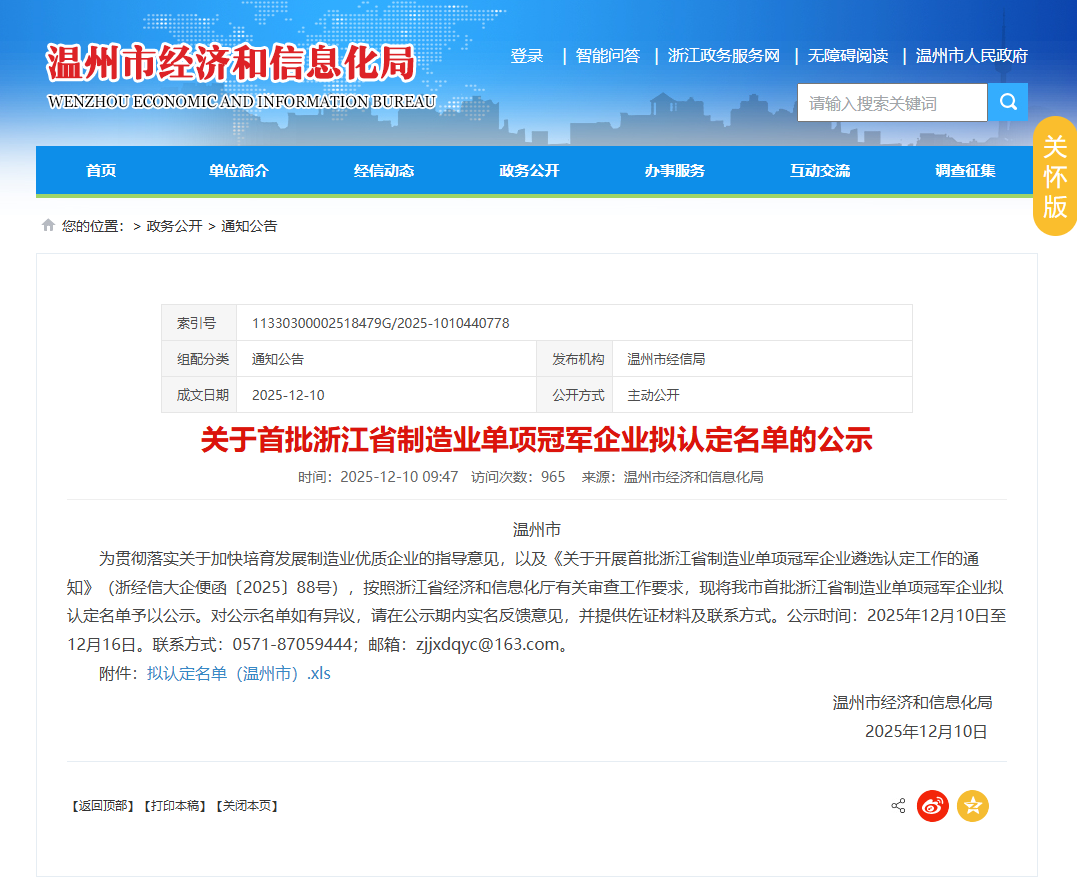Click the 登录 link
Screen dimensions: 1077x892
tap(528, 56)
